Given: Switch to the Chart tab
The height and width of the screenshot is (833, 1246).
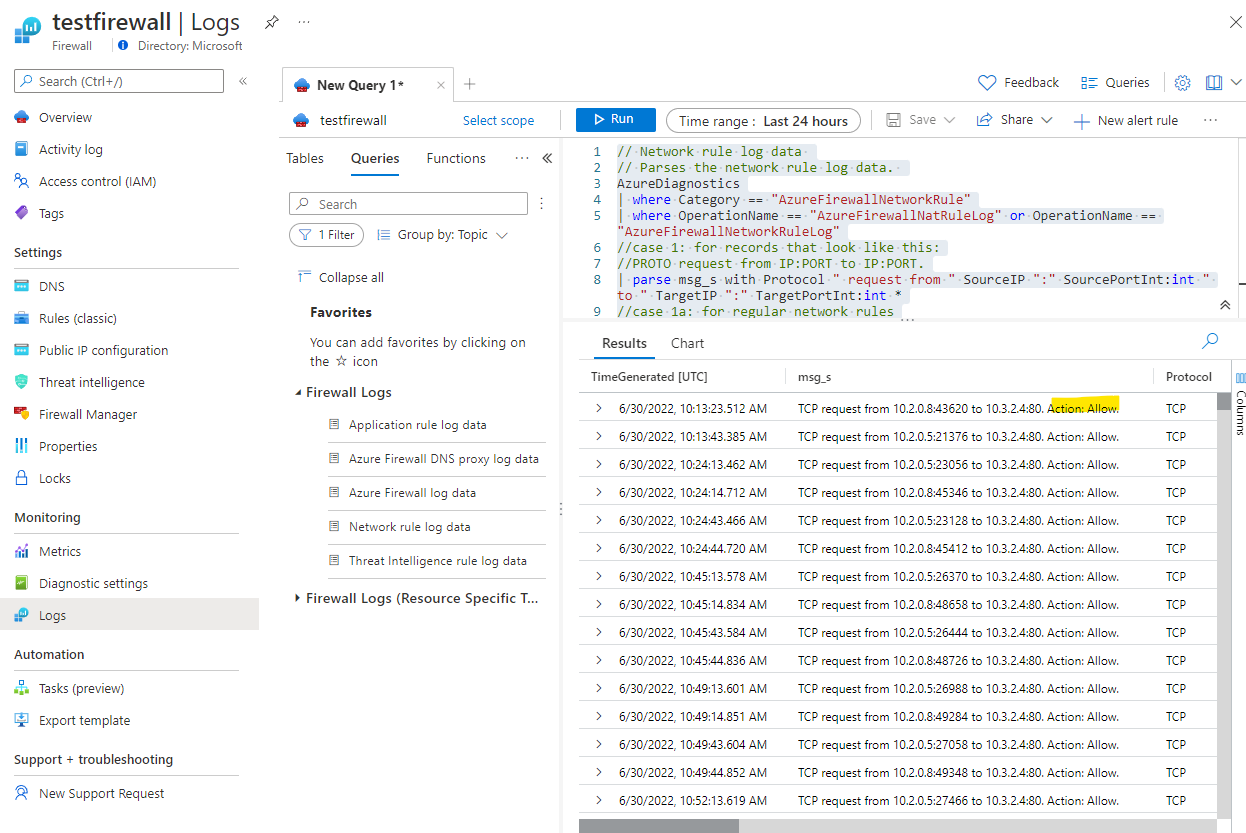Looking at the screenshot, I should pyautogui.click(x=688, y=343).
